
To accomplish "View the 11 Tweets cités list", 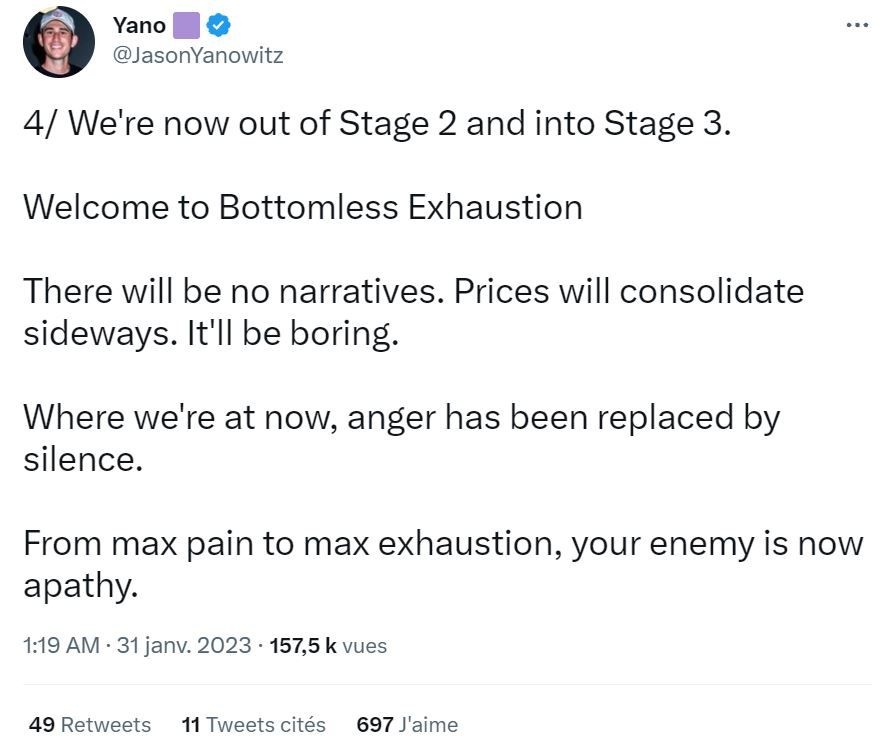I will [253, 725].
